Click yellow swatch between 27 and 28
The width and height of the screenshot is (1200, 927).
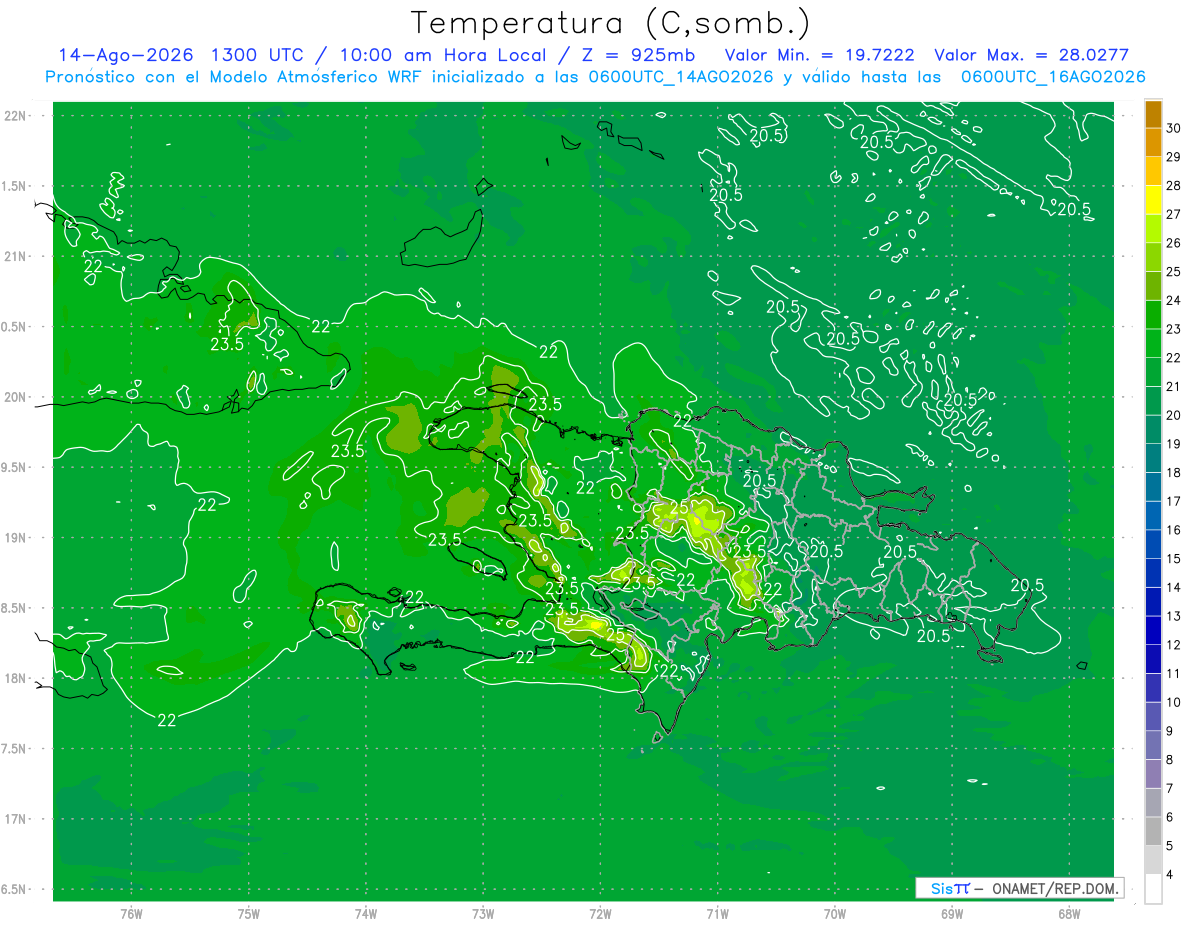pyautogui.click(x=1153, y=200)
